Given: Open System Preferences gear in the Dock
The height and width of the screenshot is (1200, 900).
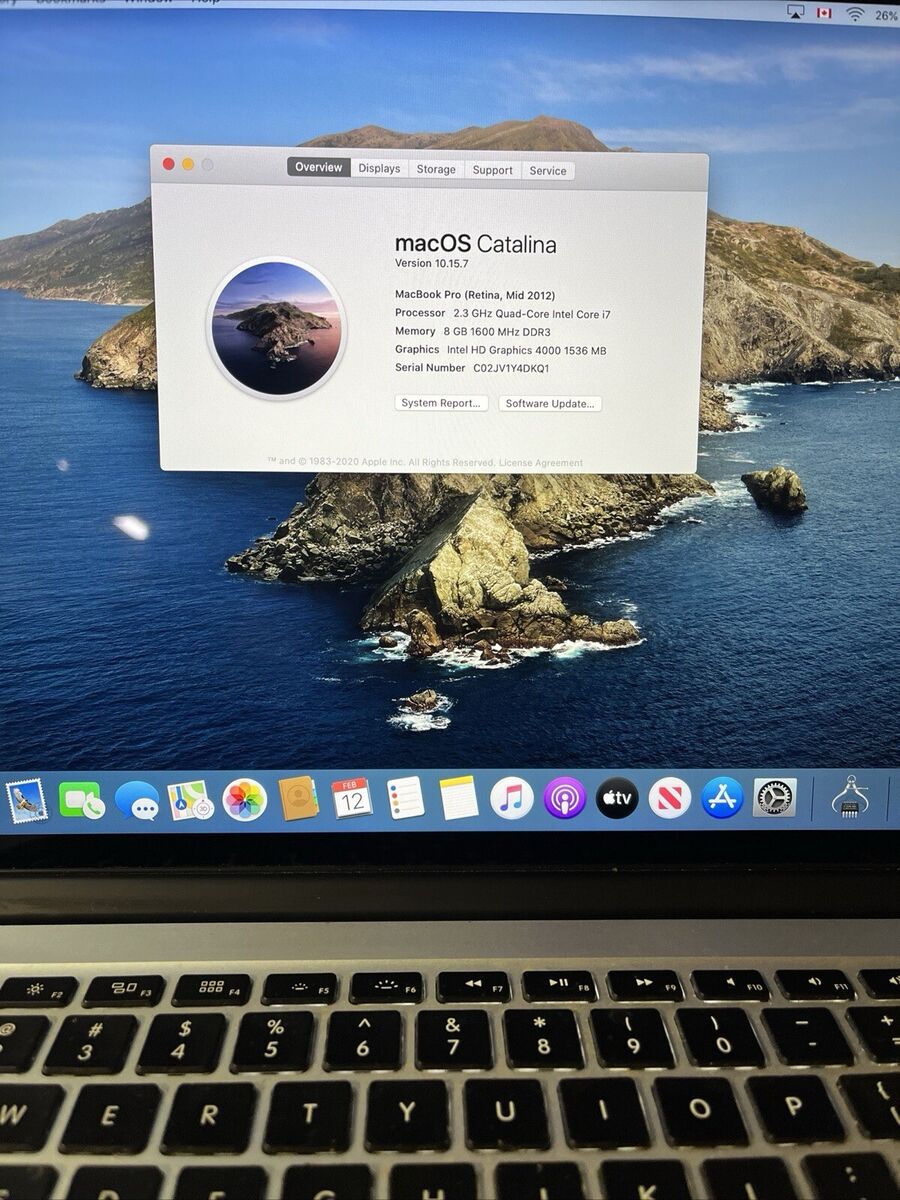Looking at the screenshot, I should pos(775,797).
